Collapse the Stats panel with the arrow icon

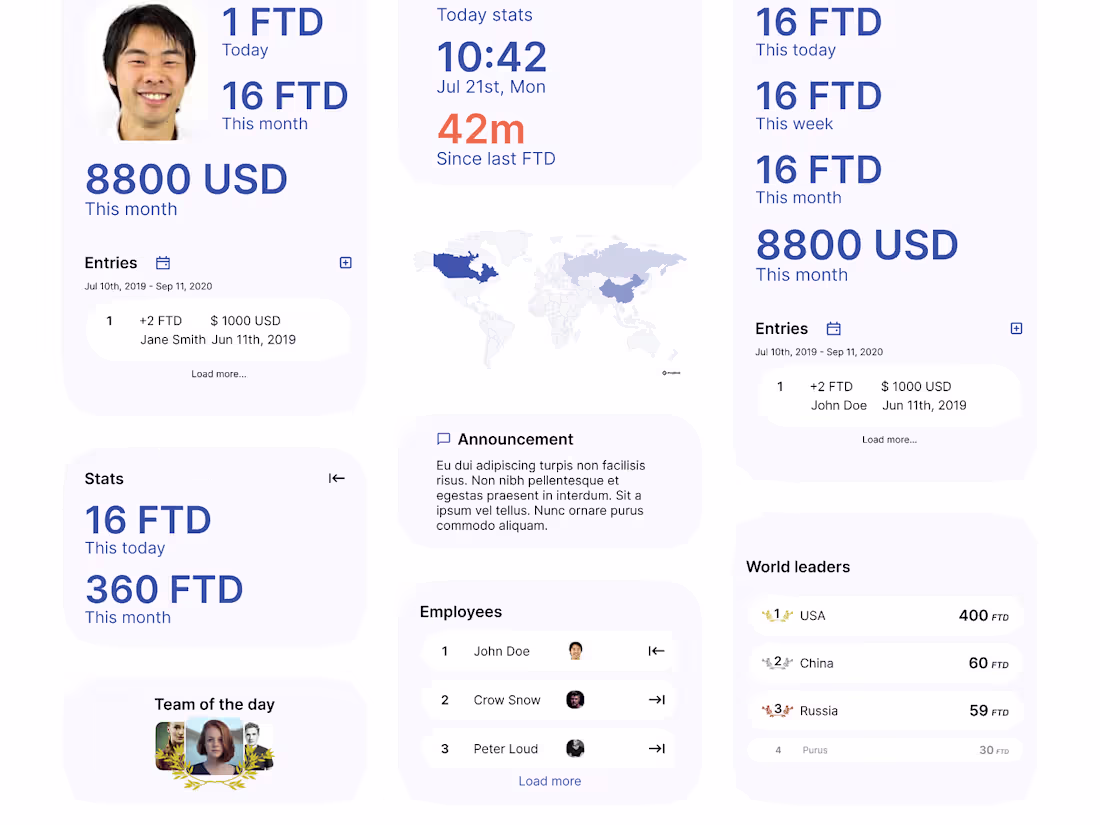(337, 478)
